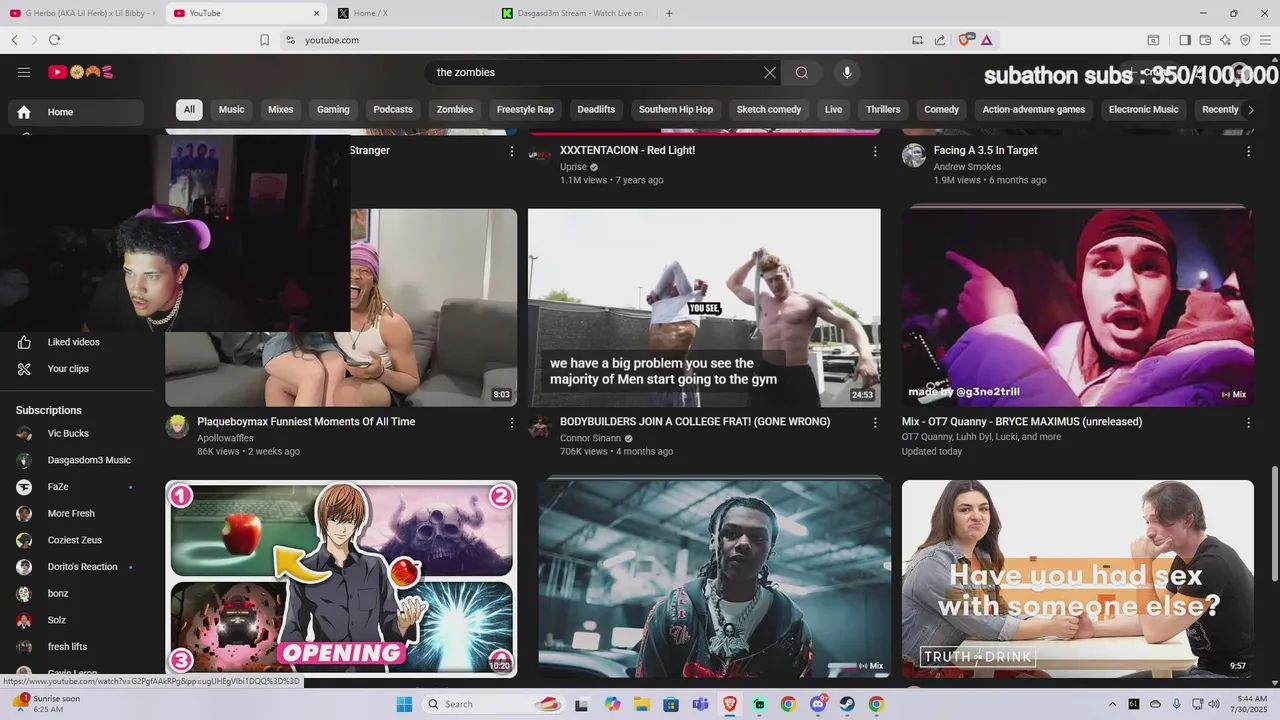
Task: Start voice search with the microphone icon
Action: point(847,72)
